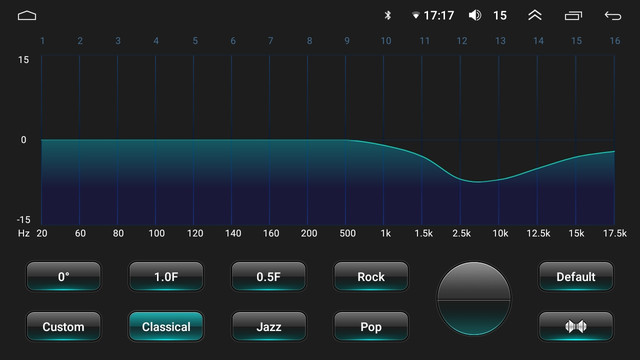This screenshot has width=640, height=360.
Task: Select band 12 at 2.5k
Action: click(x=460, y=140)
